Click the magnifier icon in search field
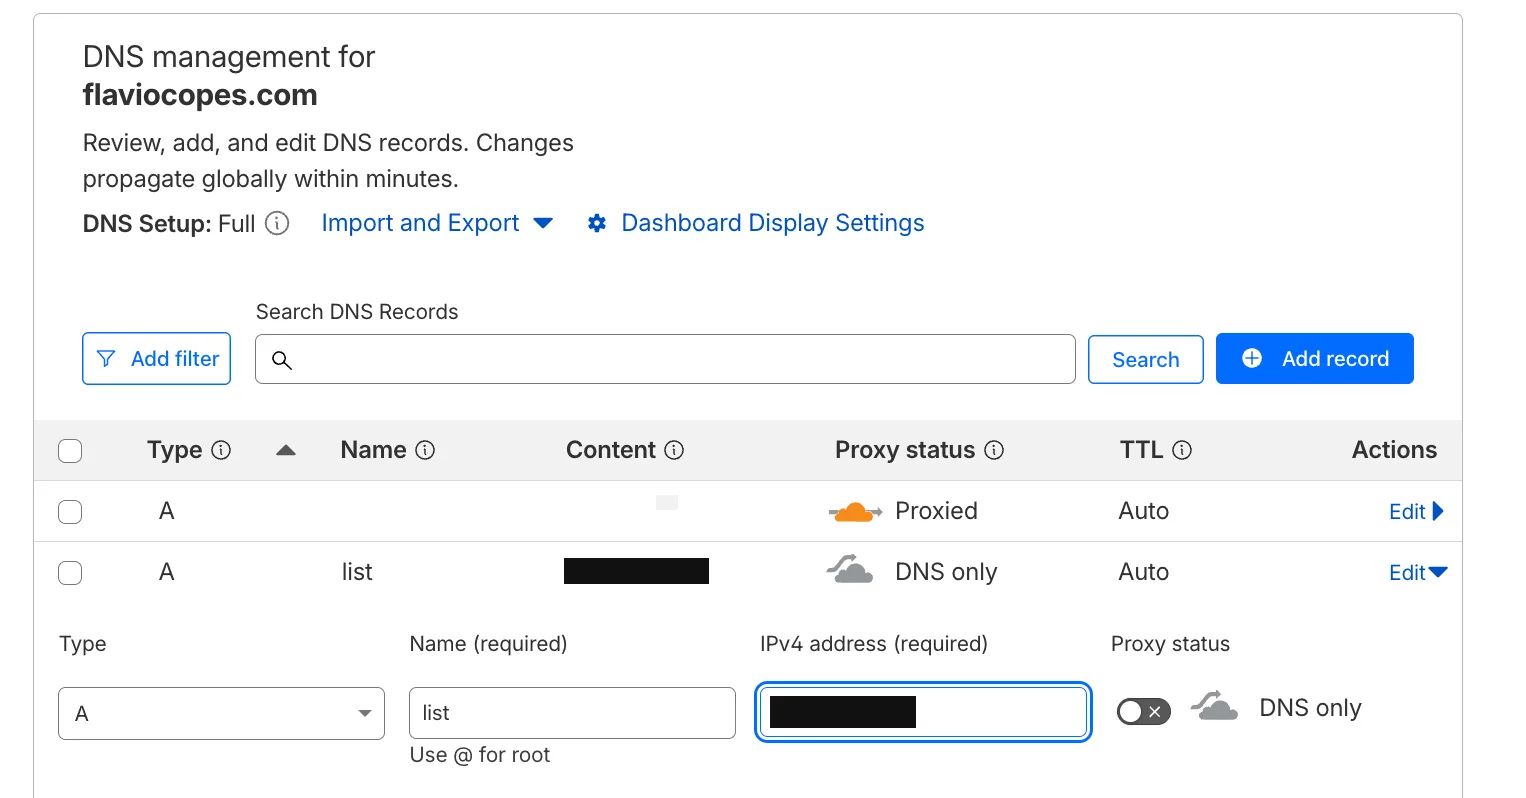The height and width of the screenshot is (798, 1526). tap(282, 360)
